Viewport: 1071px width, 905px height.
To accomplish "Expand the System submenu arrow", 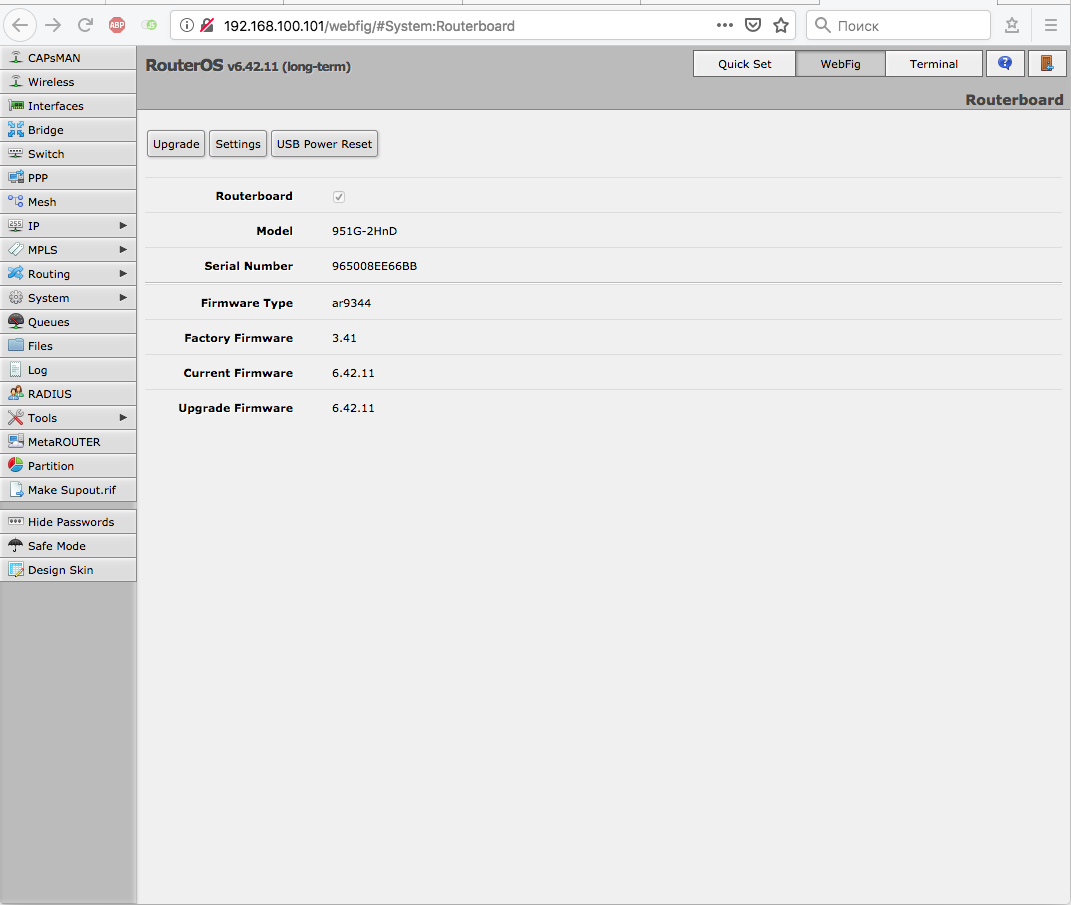I will (123, 297).
